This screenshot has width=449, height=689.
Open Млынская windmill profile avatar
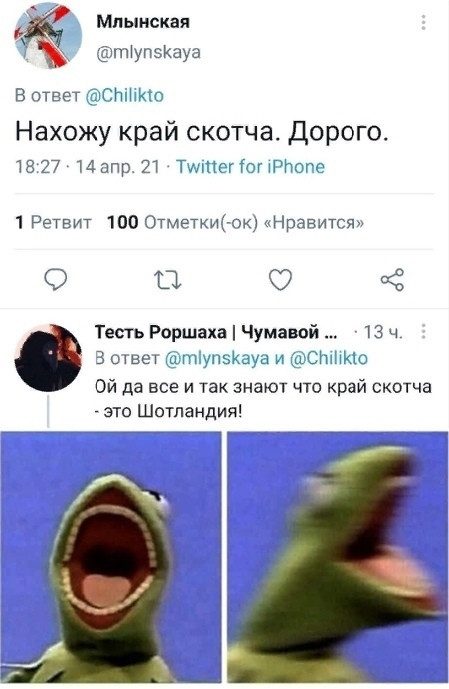[x=48, y=36]
